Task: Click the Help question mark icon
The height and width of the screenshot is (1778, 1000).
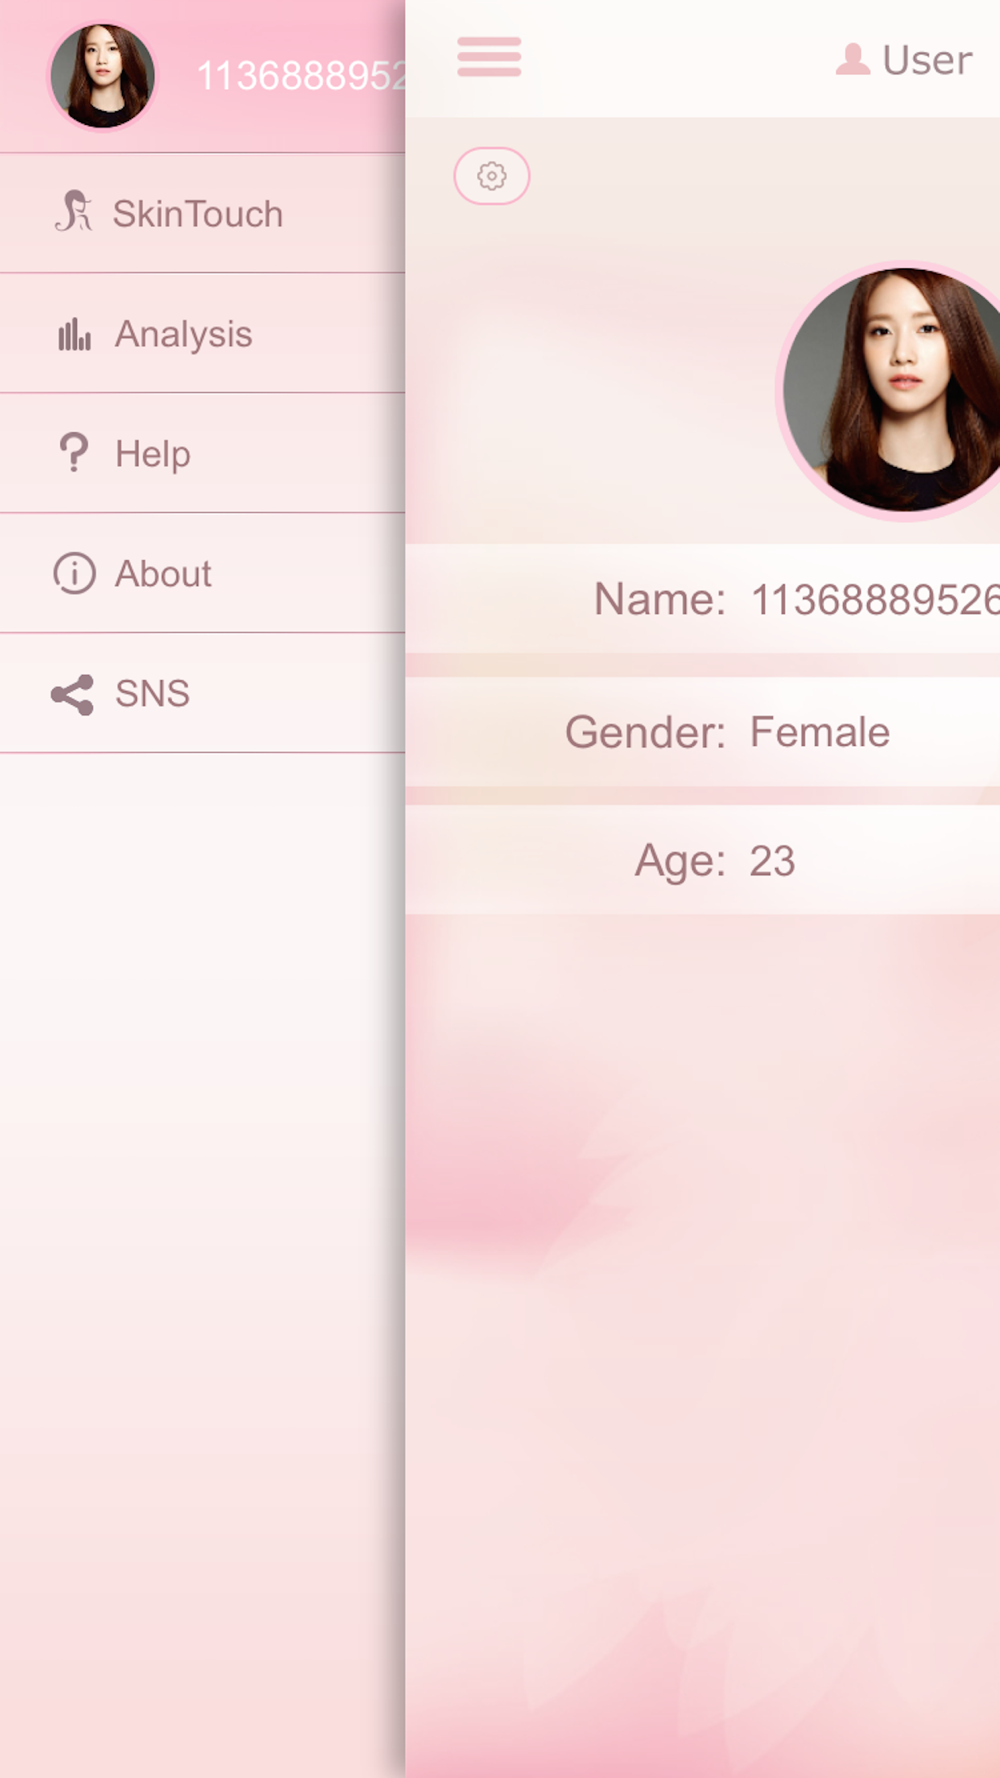Action: [74, 453]
